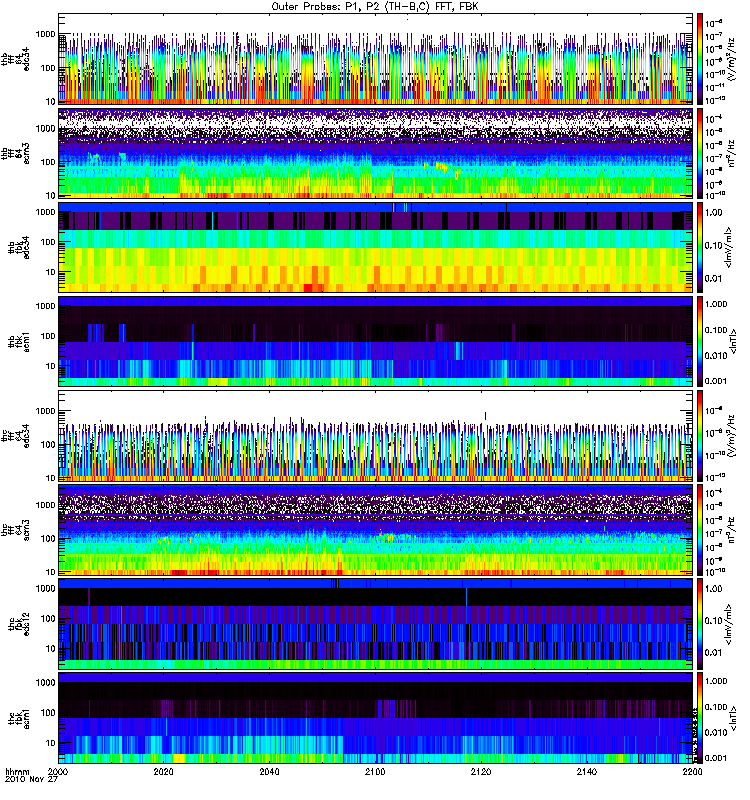Click the 2100 time tick label

[x=375, y=771]
